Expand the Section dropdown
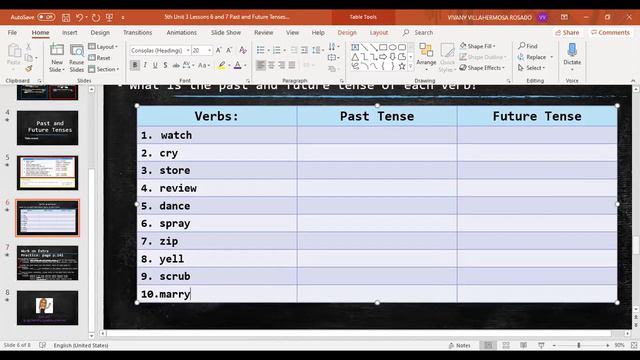Viewport: 640px width, 360px height. pos(104,69)
